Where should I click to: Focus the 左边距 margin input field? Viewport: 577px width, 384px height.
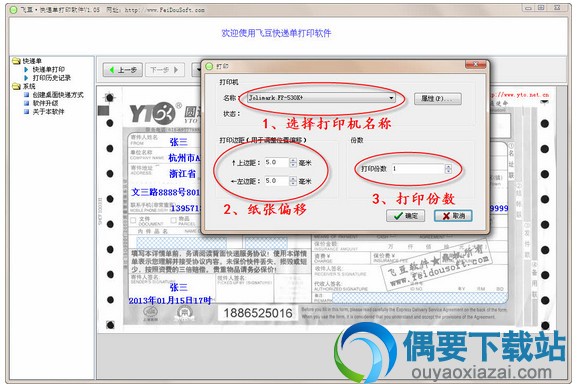277,181
